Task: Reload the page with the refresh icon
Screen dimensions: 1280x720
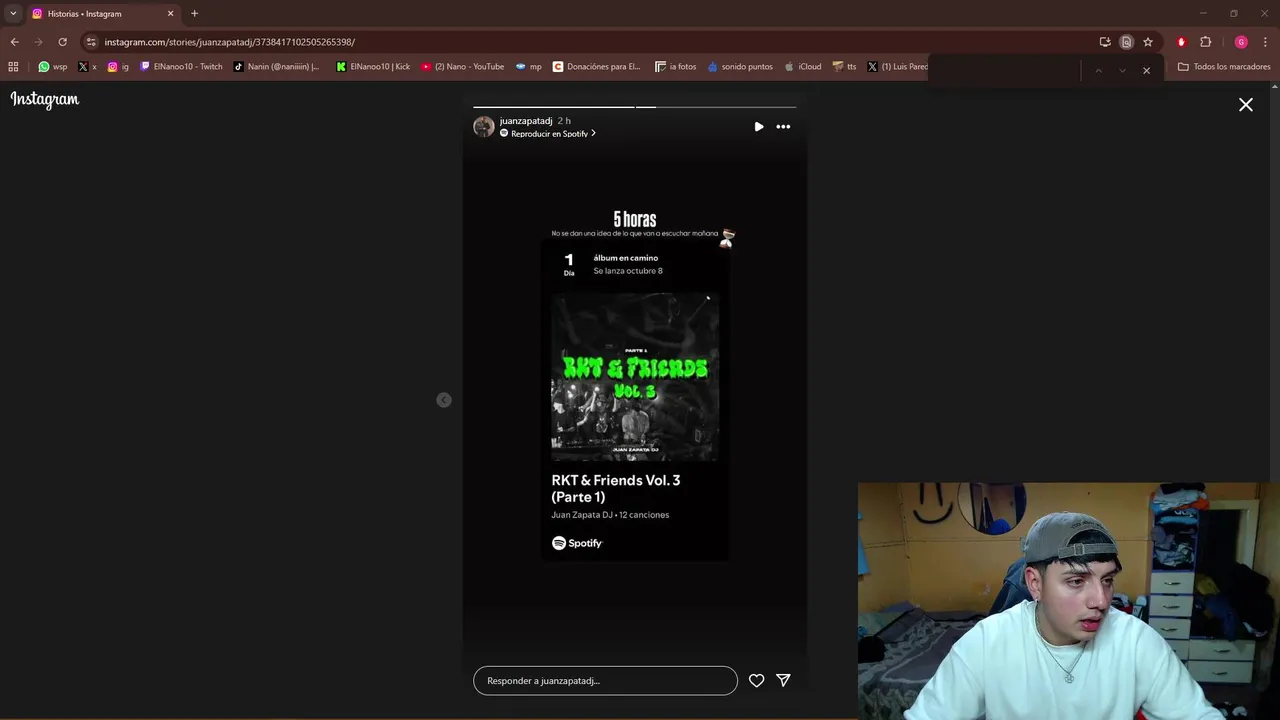Action: (x=62, y=42)
